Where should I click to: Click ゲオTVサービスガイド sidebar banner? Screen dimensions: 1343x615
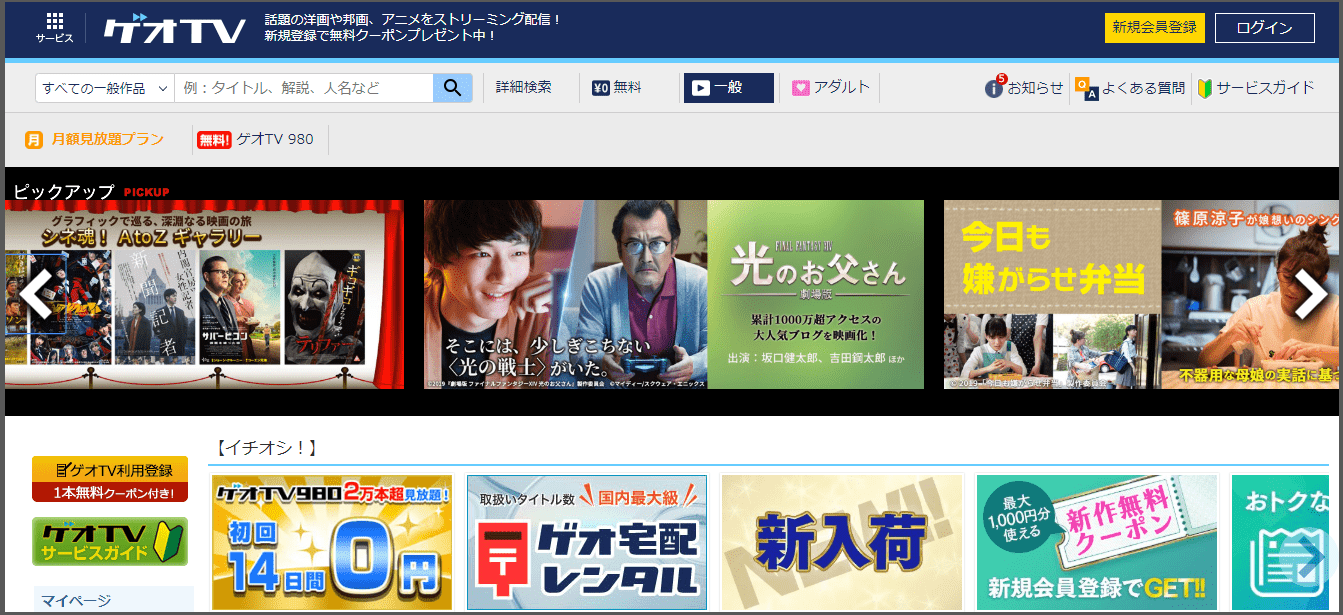tap(110, 541)
